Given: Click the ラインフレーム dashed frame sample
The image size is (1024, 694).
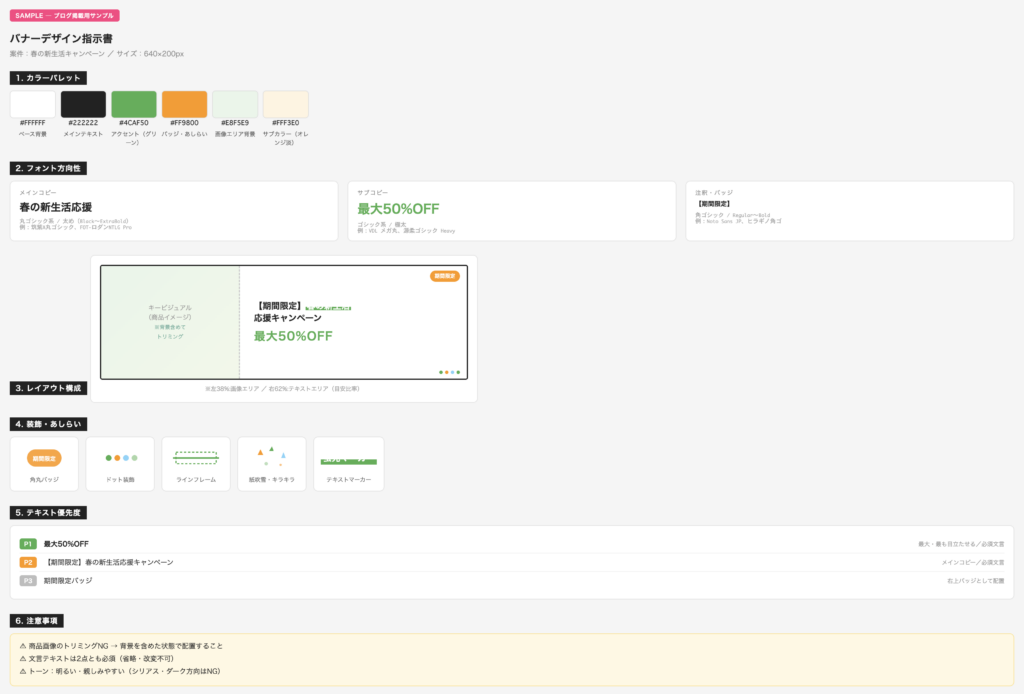Looking at the screenshot, I should (x=196, y=459).
